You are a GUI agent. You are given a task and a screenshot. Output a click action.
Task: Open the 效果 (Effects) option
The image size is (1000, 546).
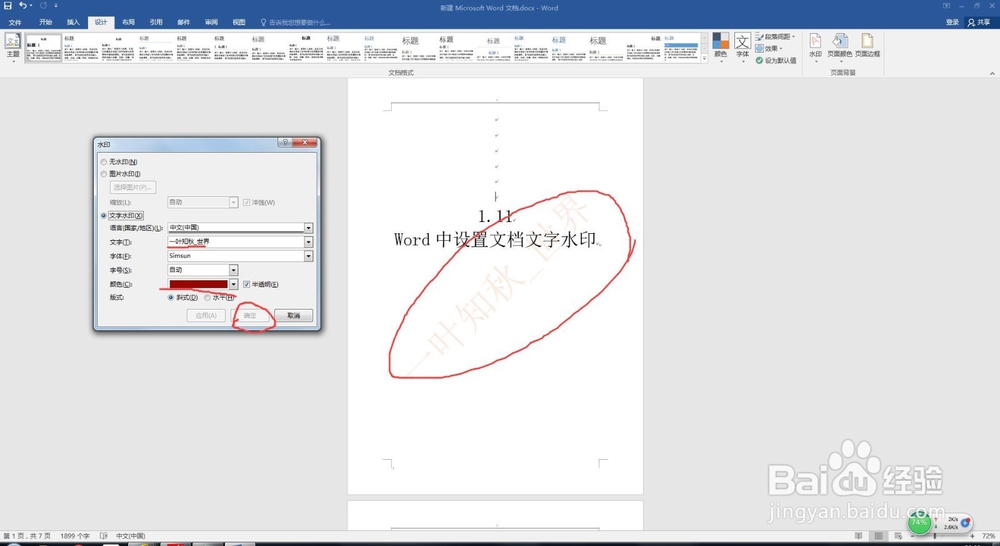click(x=769, y=48)
